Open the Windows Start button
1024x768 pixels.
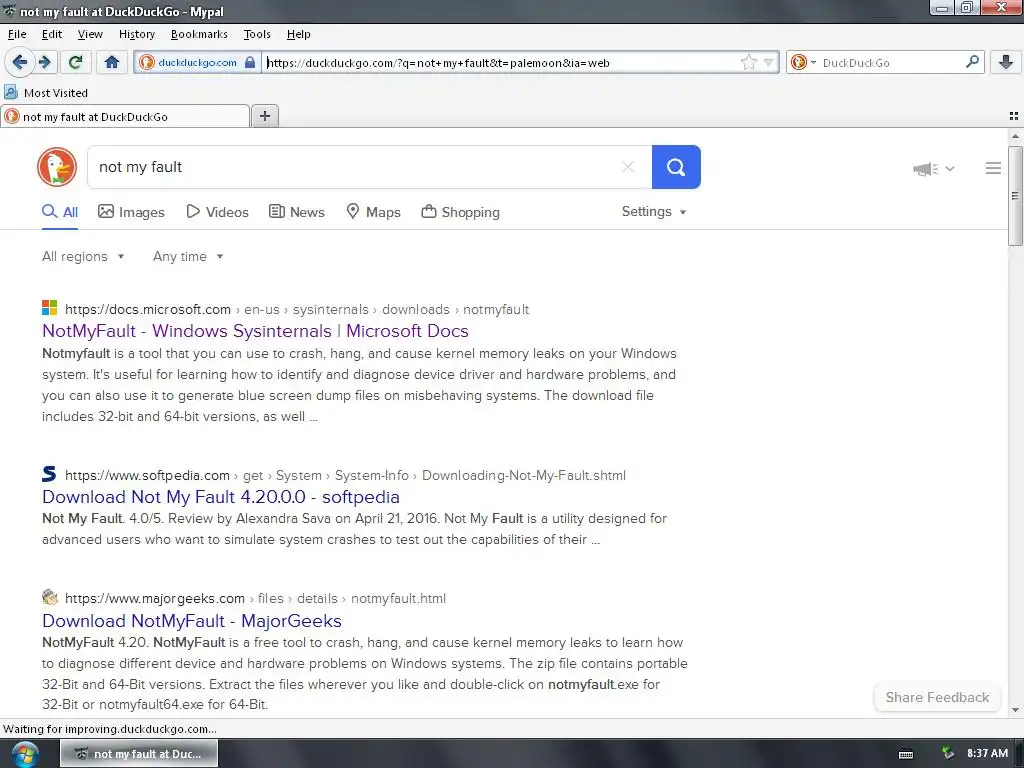24,754
